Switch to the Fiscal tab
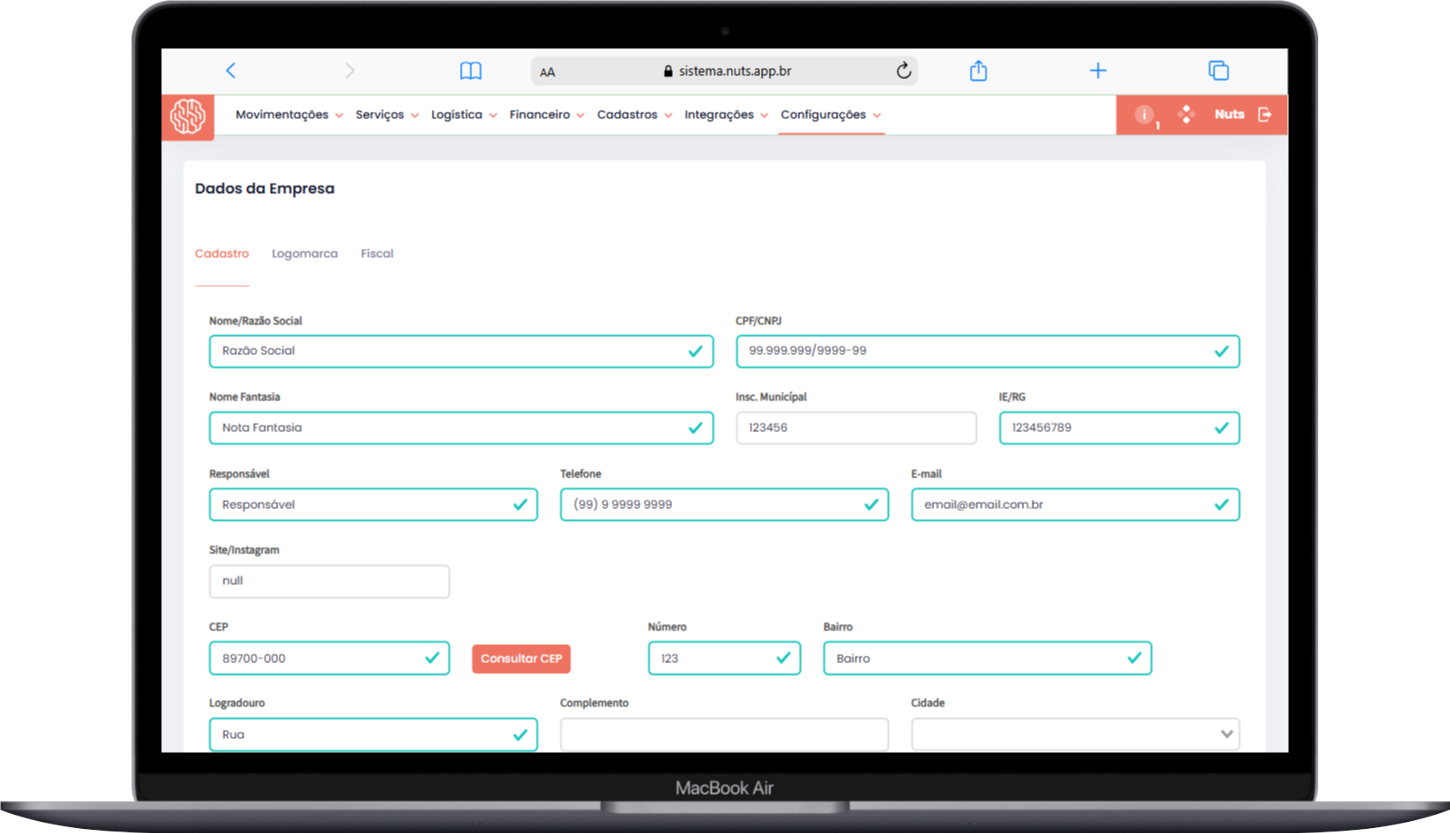Image resolution: width=1450 pixels, height=833 pixels. (377, 254)
